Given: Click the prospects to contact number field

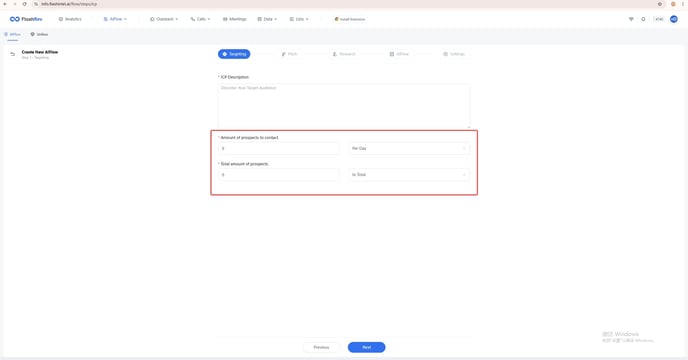Looking at the screenshot, I should [279, 148].
